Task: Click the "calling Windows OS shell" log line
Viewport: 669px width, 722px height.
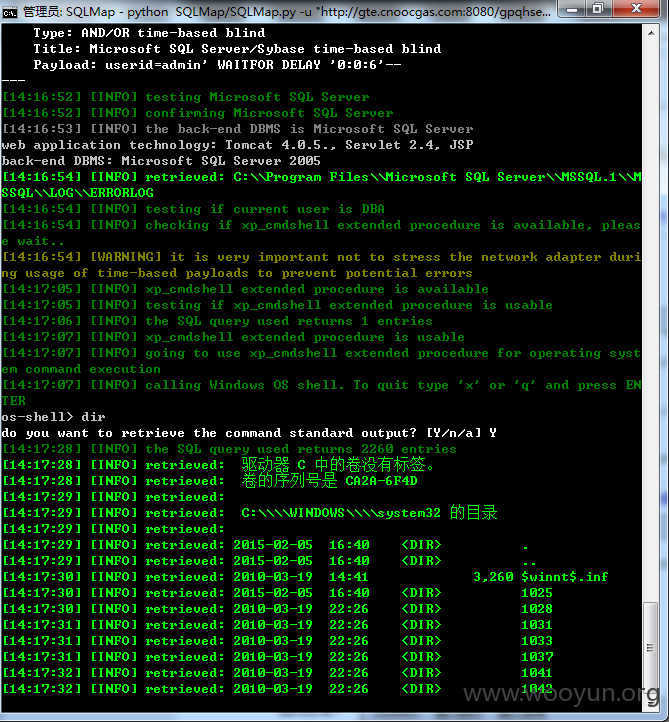Action: point(321,393)
